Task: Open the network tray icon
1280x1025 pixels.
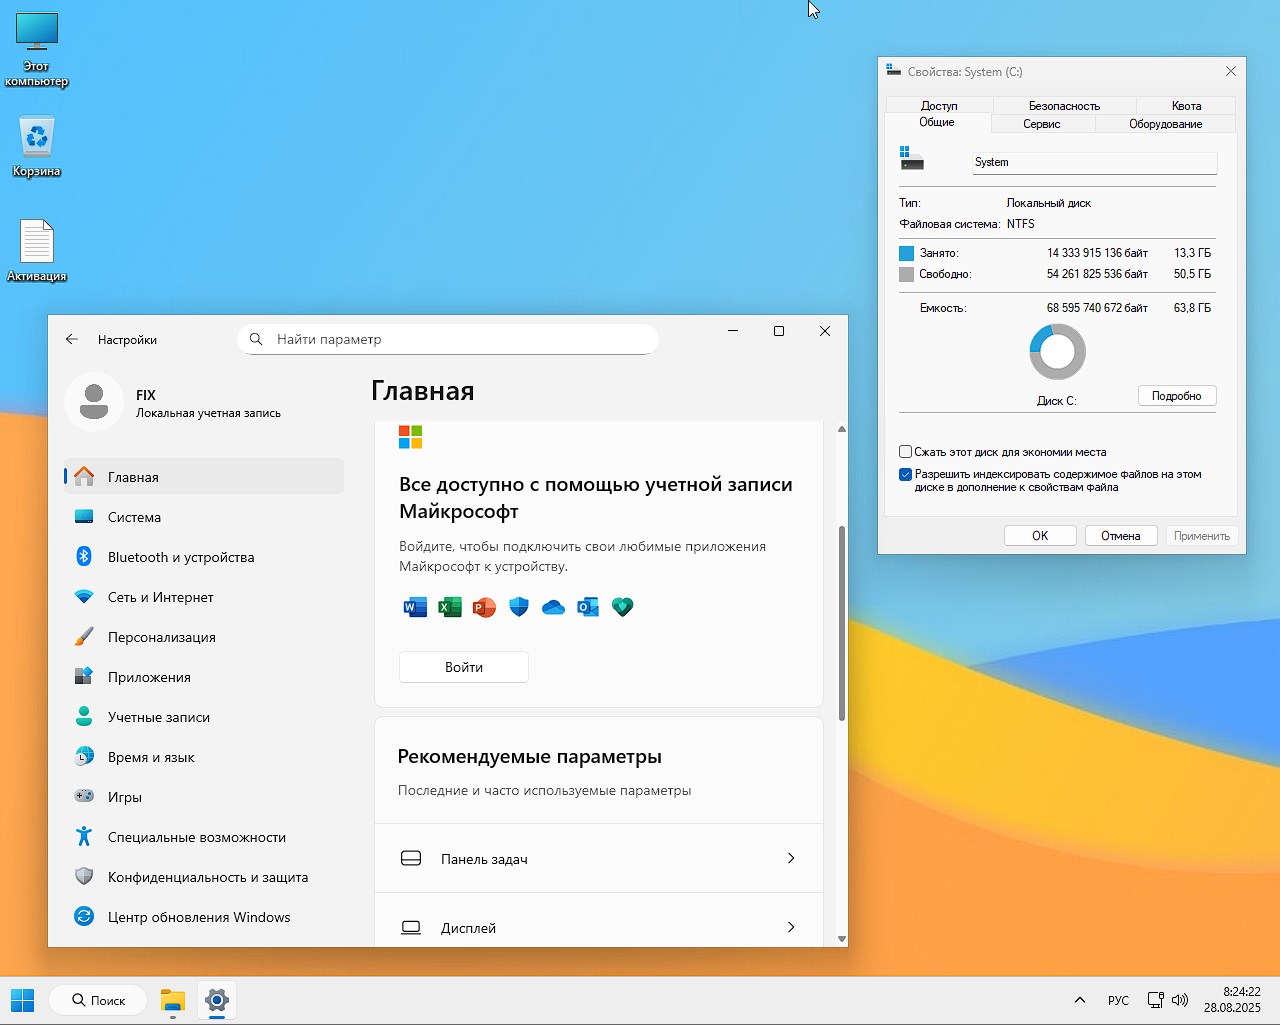Action: pyautogui.click(x=1155, y=1000)
